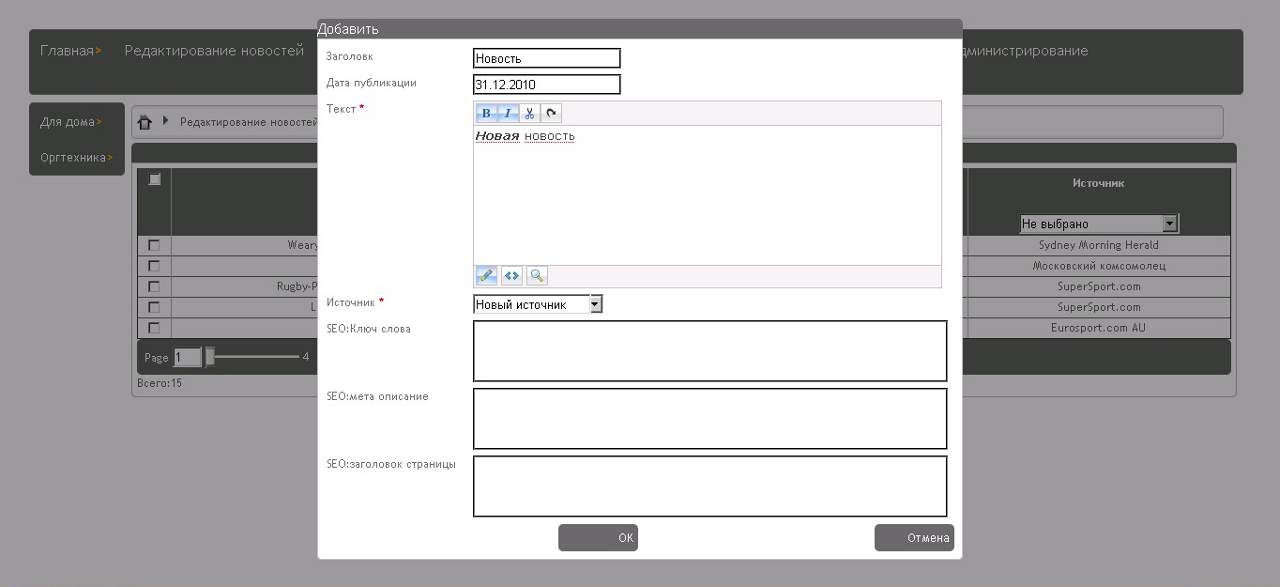Open the Оргтехника sidebar menu item
Image resolution: width=1280 pixels, height=587 pixels.
(76, 157)
